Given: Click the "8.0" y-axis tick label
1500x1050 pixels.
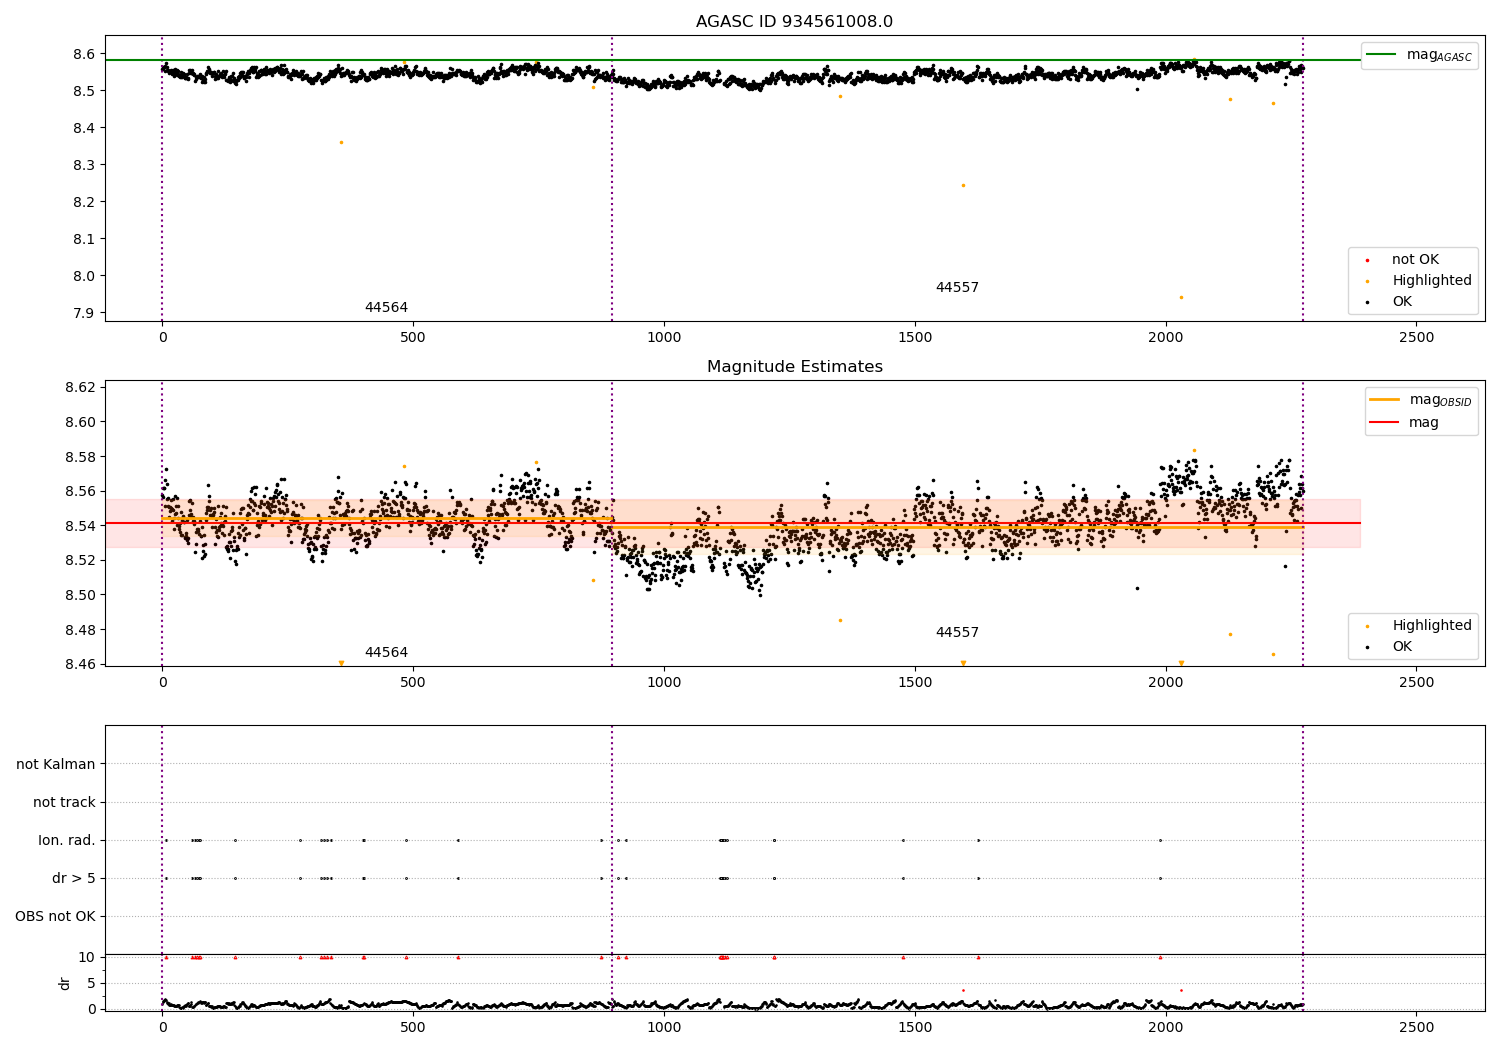Looking at the screenshot, I should (x=85, y=276).
